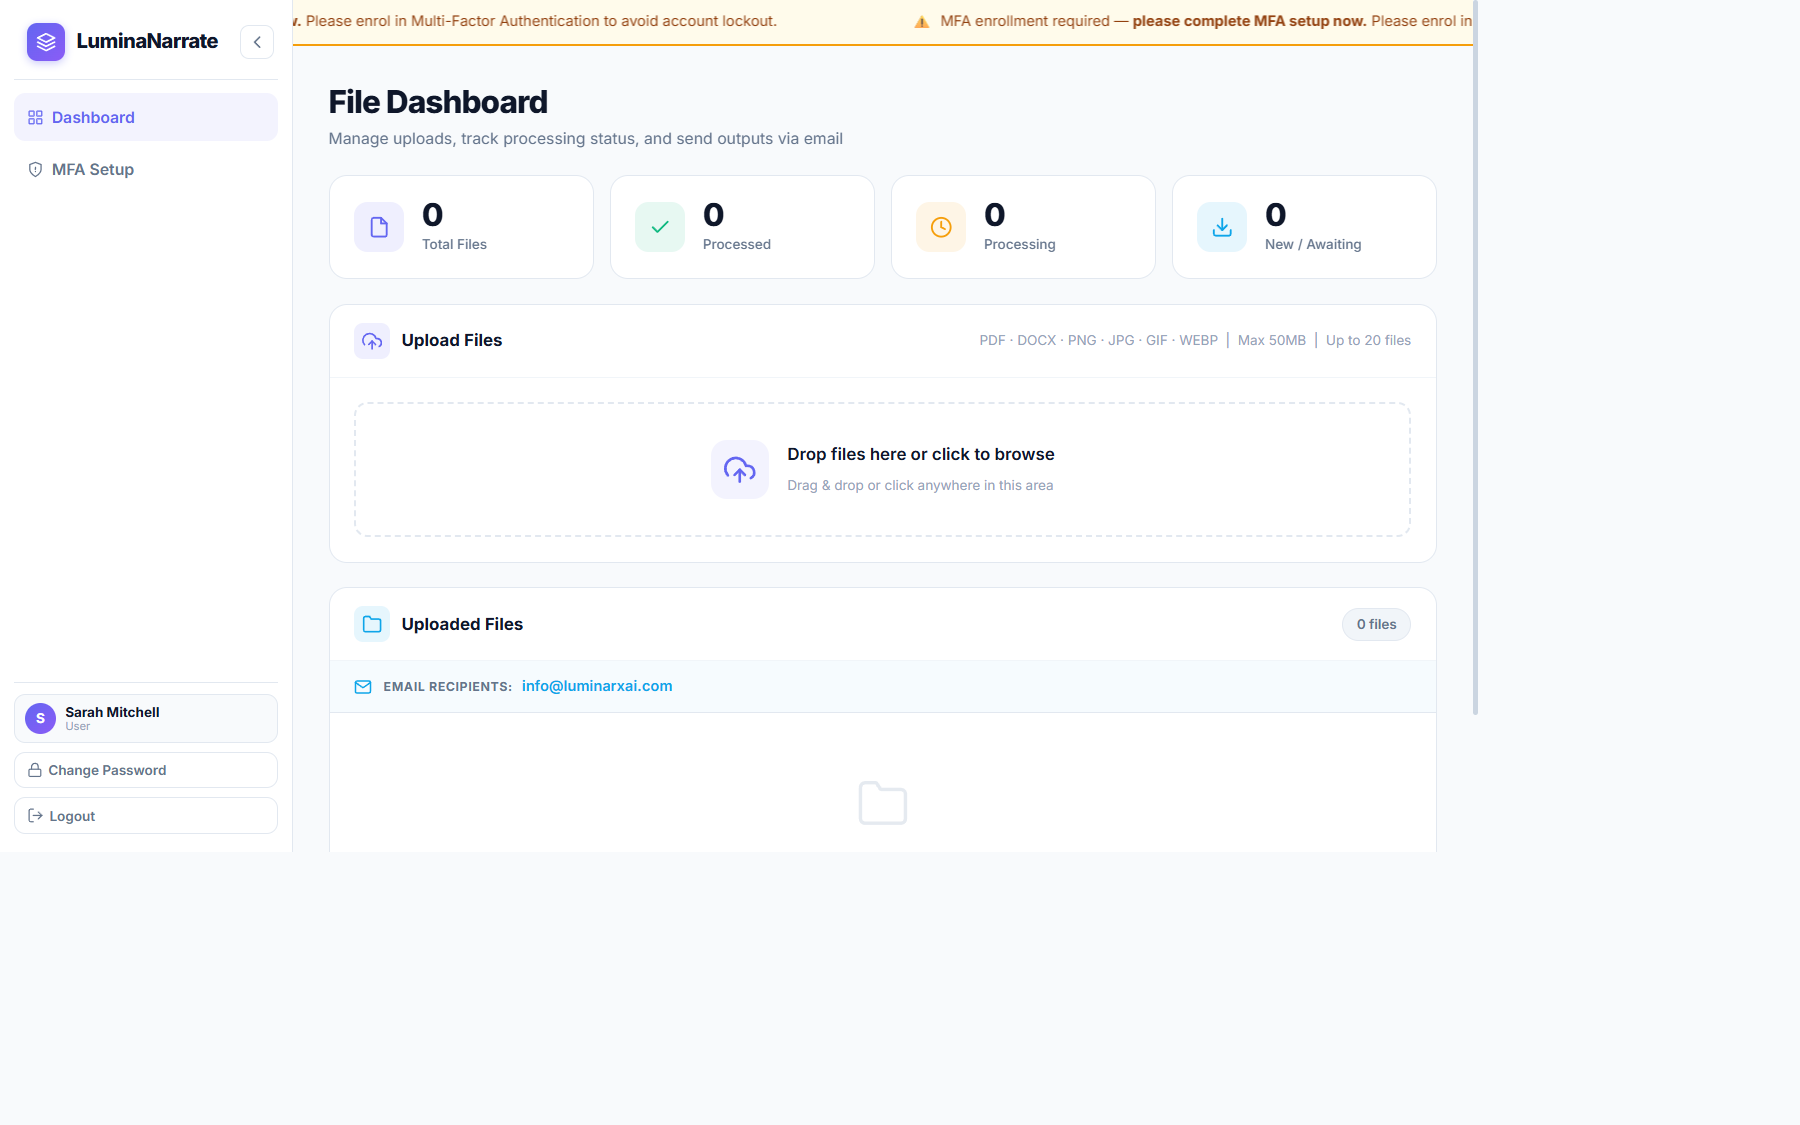
Task: Click the Processing clock icon
Action: 940,226
